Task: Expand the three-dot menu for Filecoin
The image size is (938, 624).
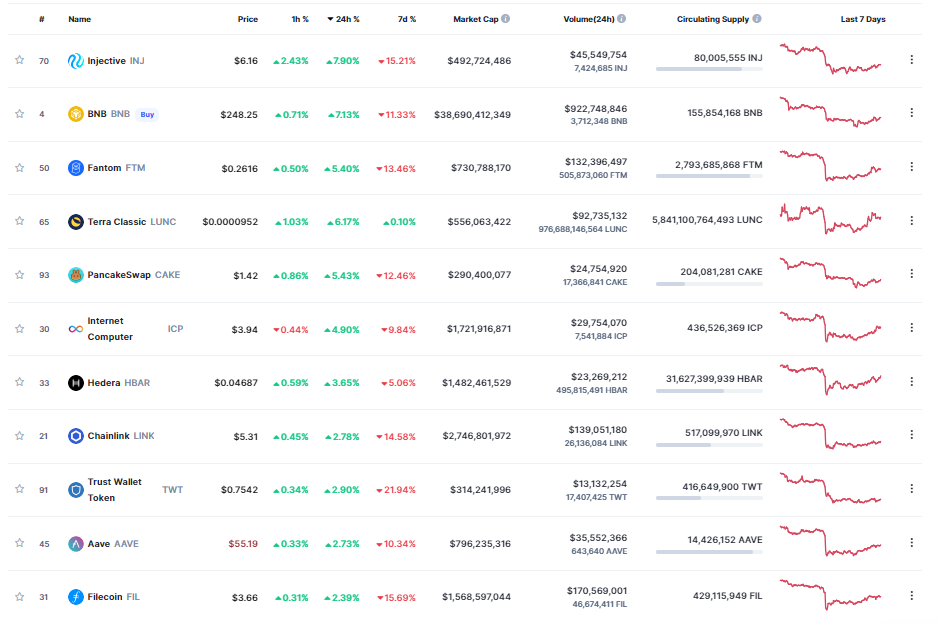Action: [911, 597]
